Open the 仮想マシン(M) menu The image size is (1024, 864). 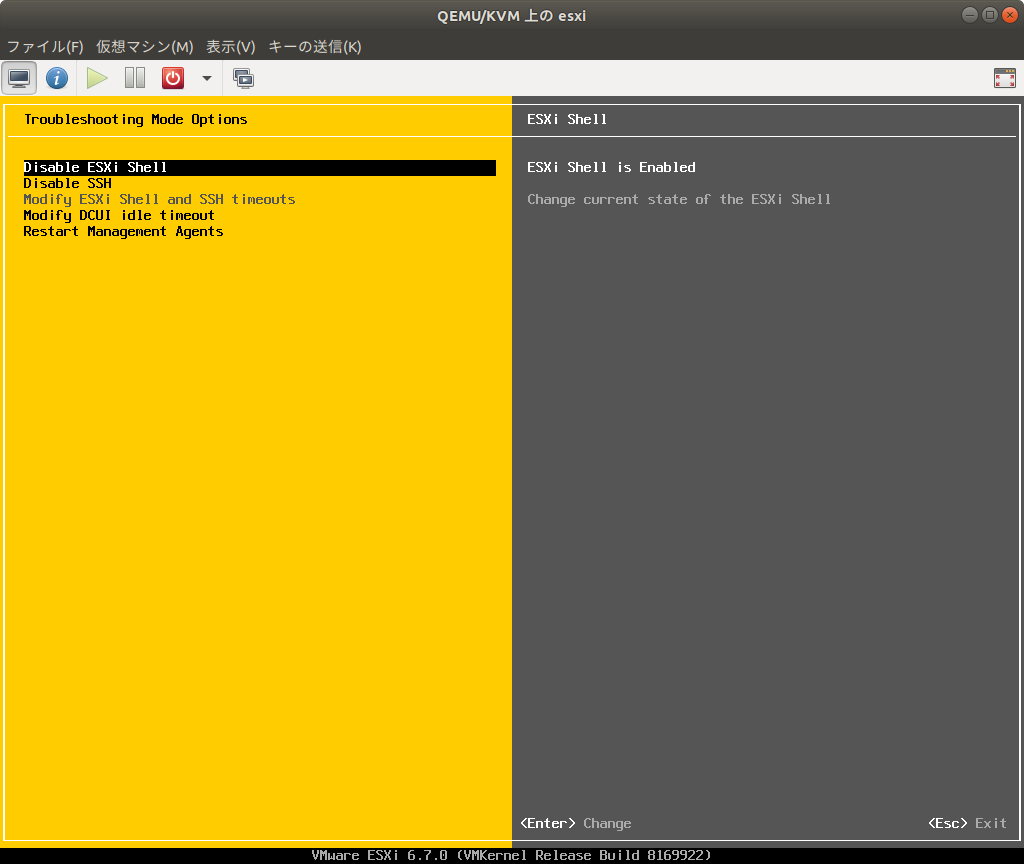145,46
